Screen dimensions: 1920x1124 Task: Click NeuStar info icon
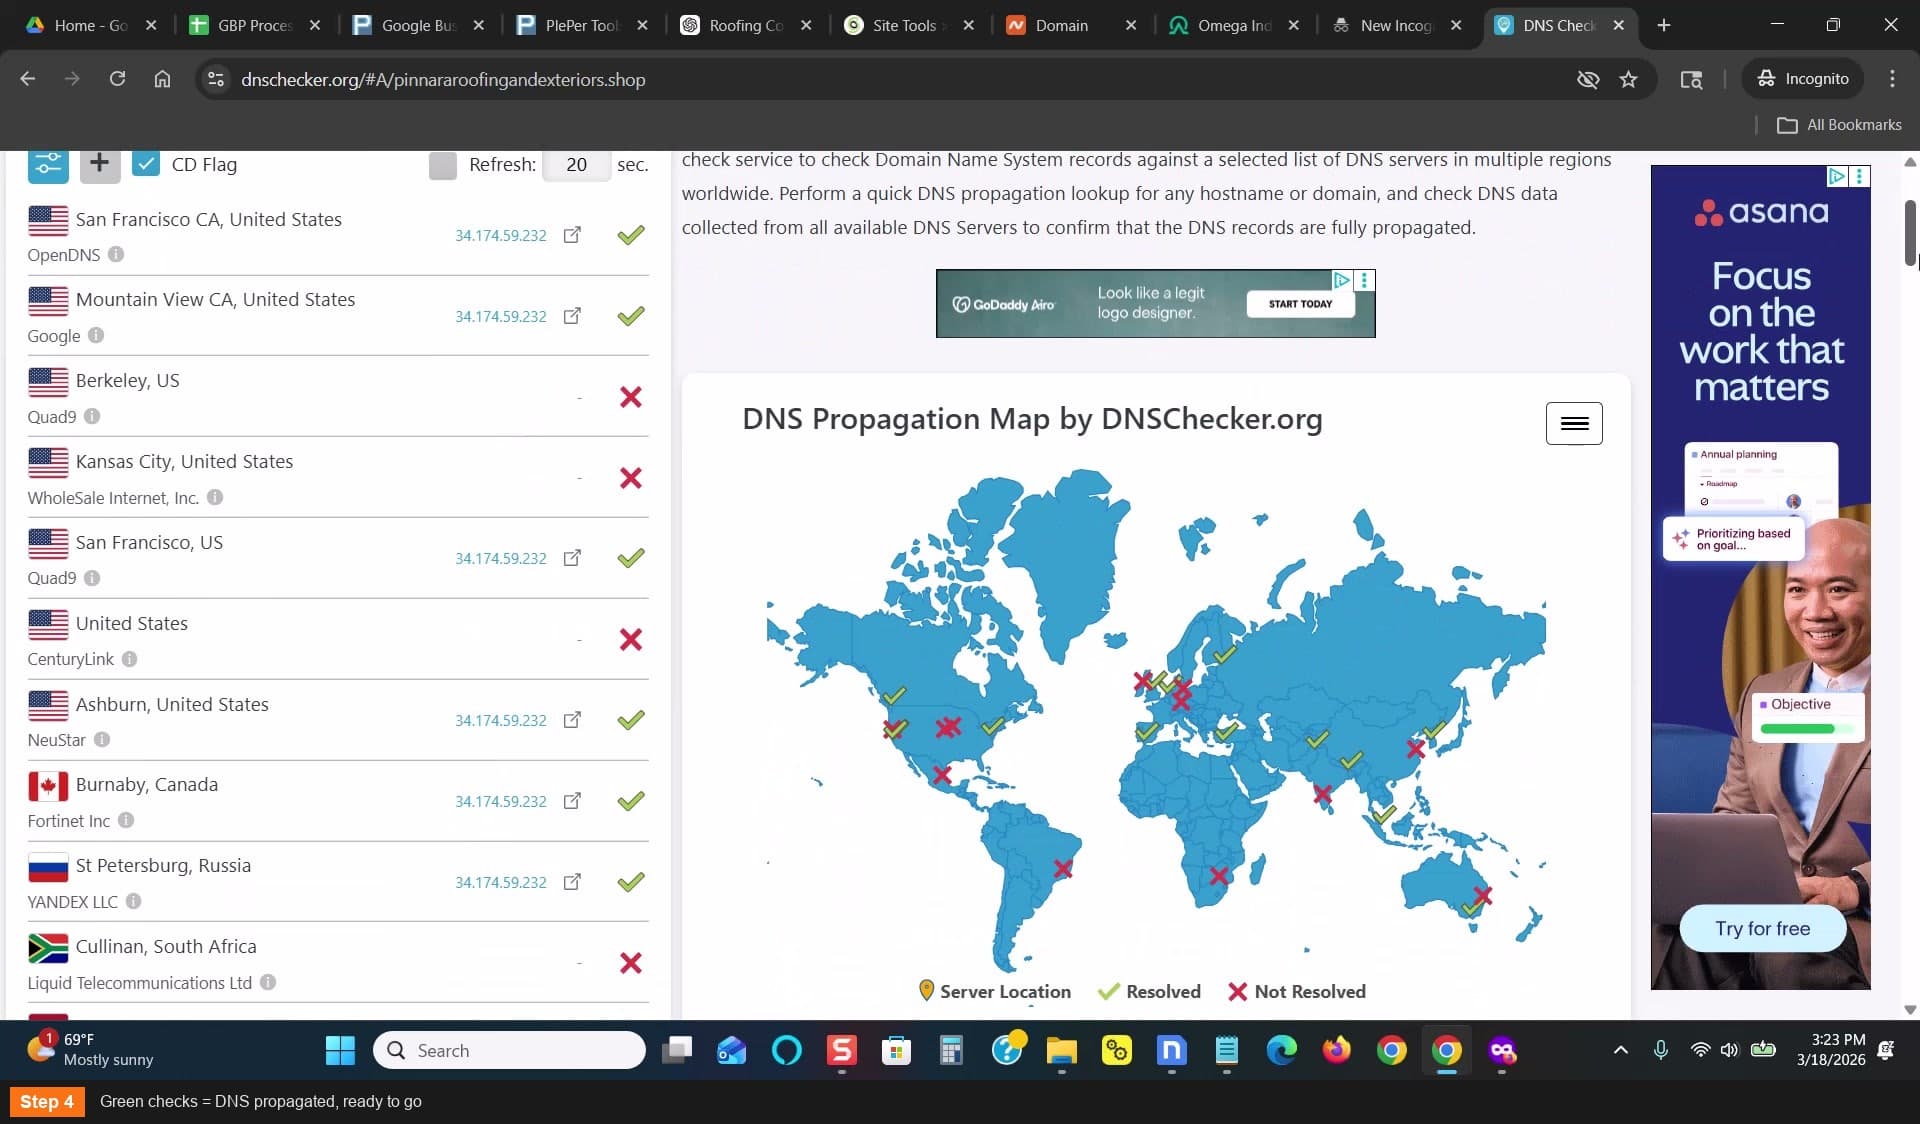[102, 740]
